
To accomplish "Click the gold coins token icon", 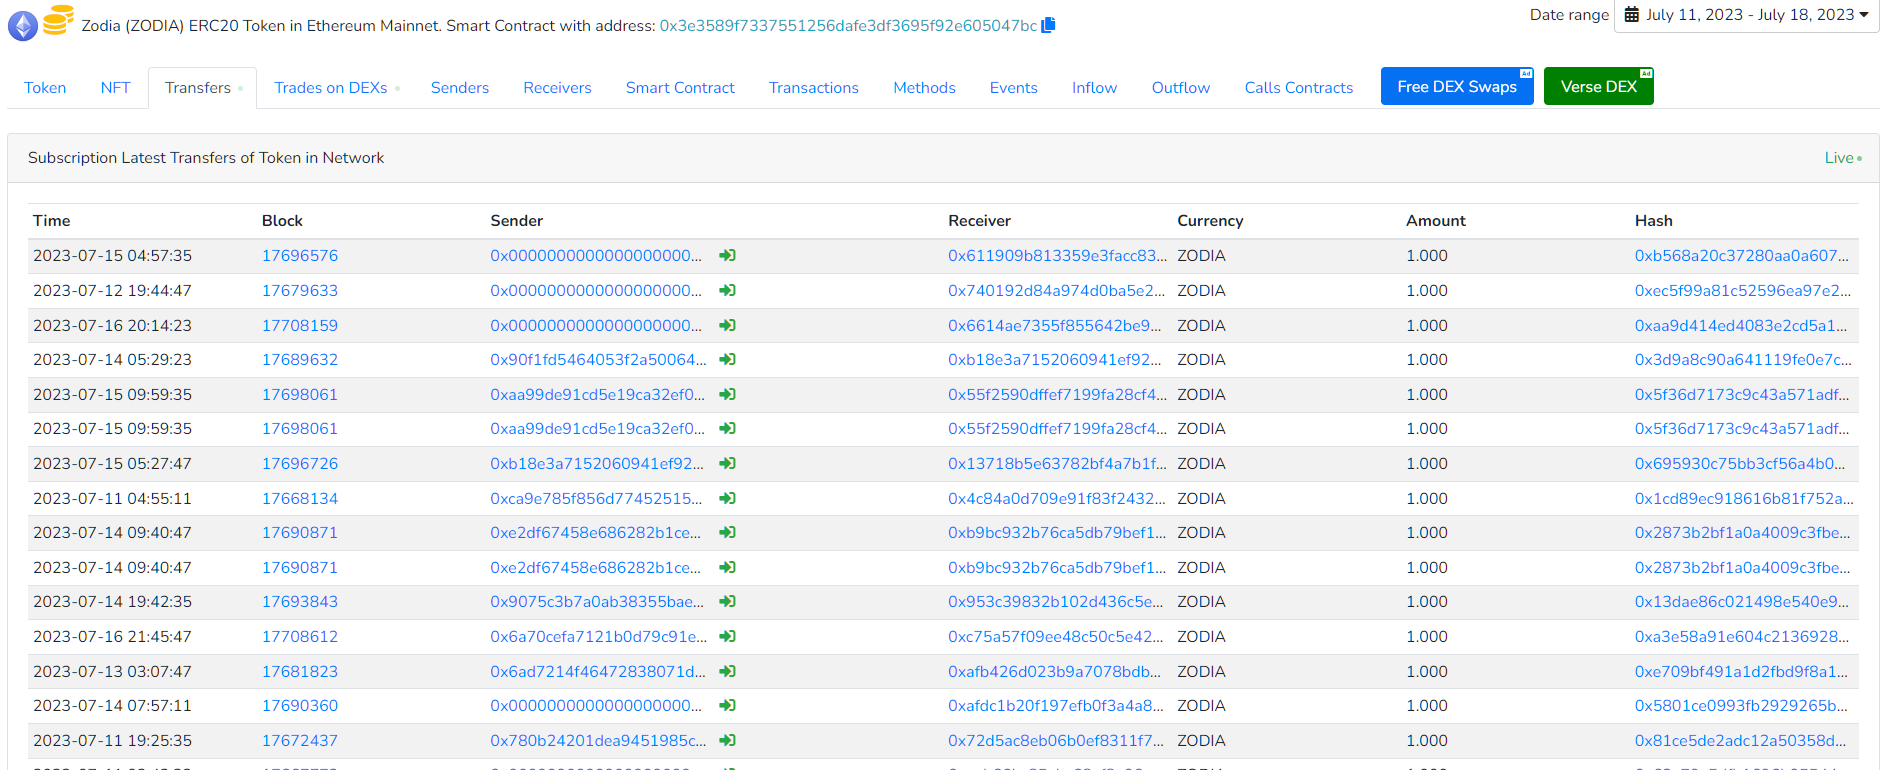I will [58, 20].
